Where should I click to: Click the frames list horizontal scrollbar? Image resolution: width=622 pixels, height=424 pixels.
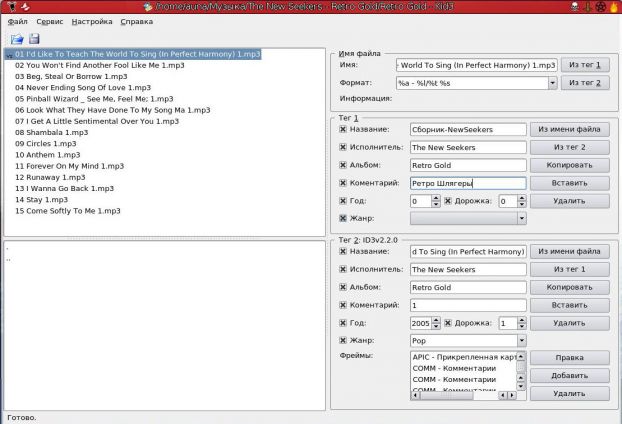tap(464, 395)
